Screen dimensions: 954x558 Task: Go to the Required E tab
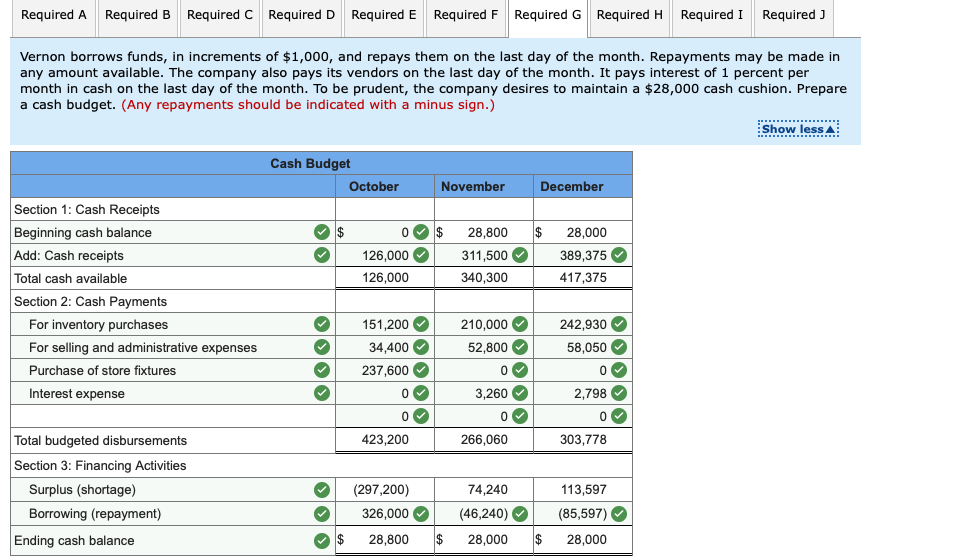[x=384, y=16]
